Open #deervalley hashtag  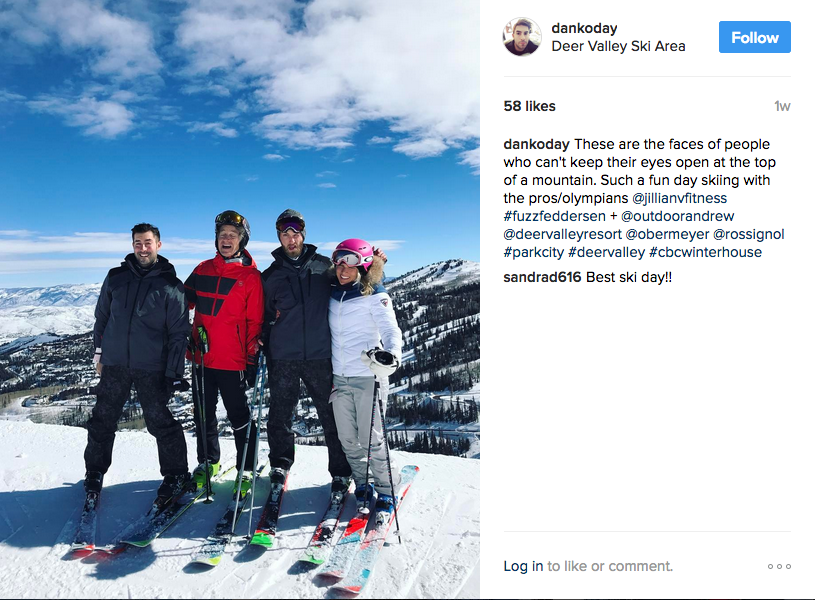pos(606,252)
